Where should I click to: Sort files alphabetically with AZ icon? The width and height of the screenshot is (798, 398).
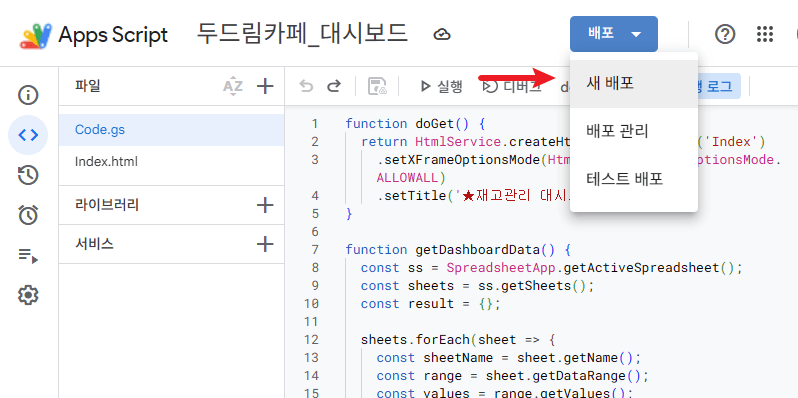click(233, 87)
